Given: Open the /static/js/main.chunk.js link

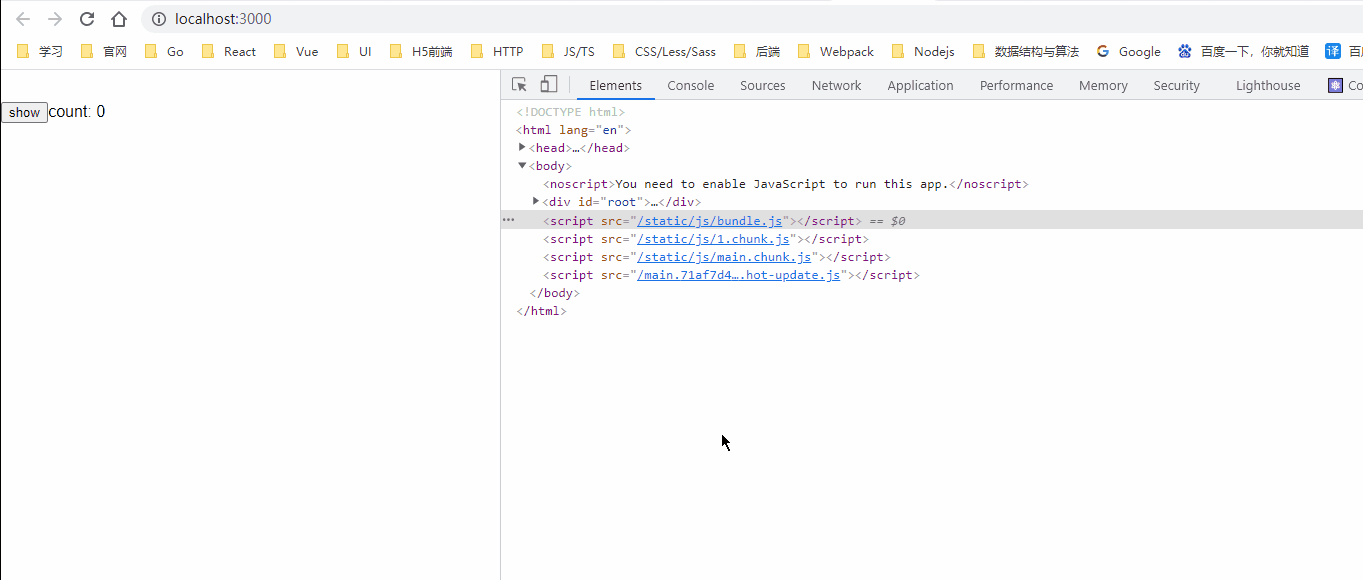Looking at the screenshot, I should click(724, 257).
